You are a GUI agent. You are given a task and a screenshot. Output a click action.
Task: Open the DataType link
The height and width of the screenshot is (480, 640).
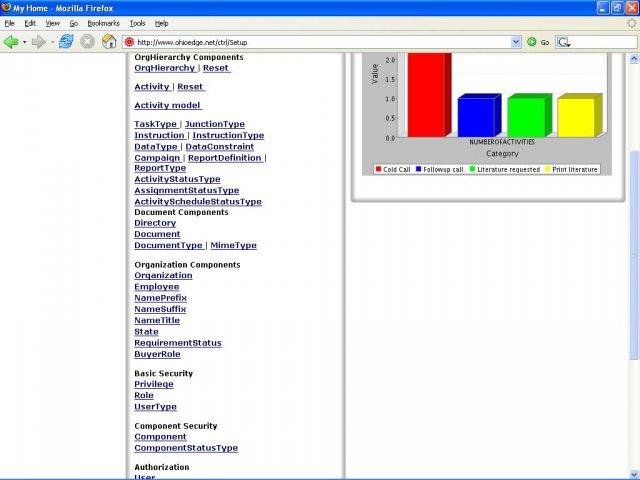coord(156,147)
